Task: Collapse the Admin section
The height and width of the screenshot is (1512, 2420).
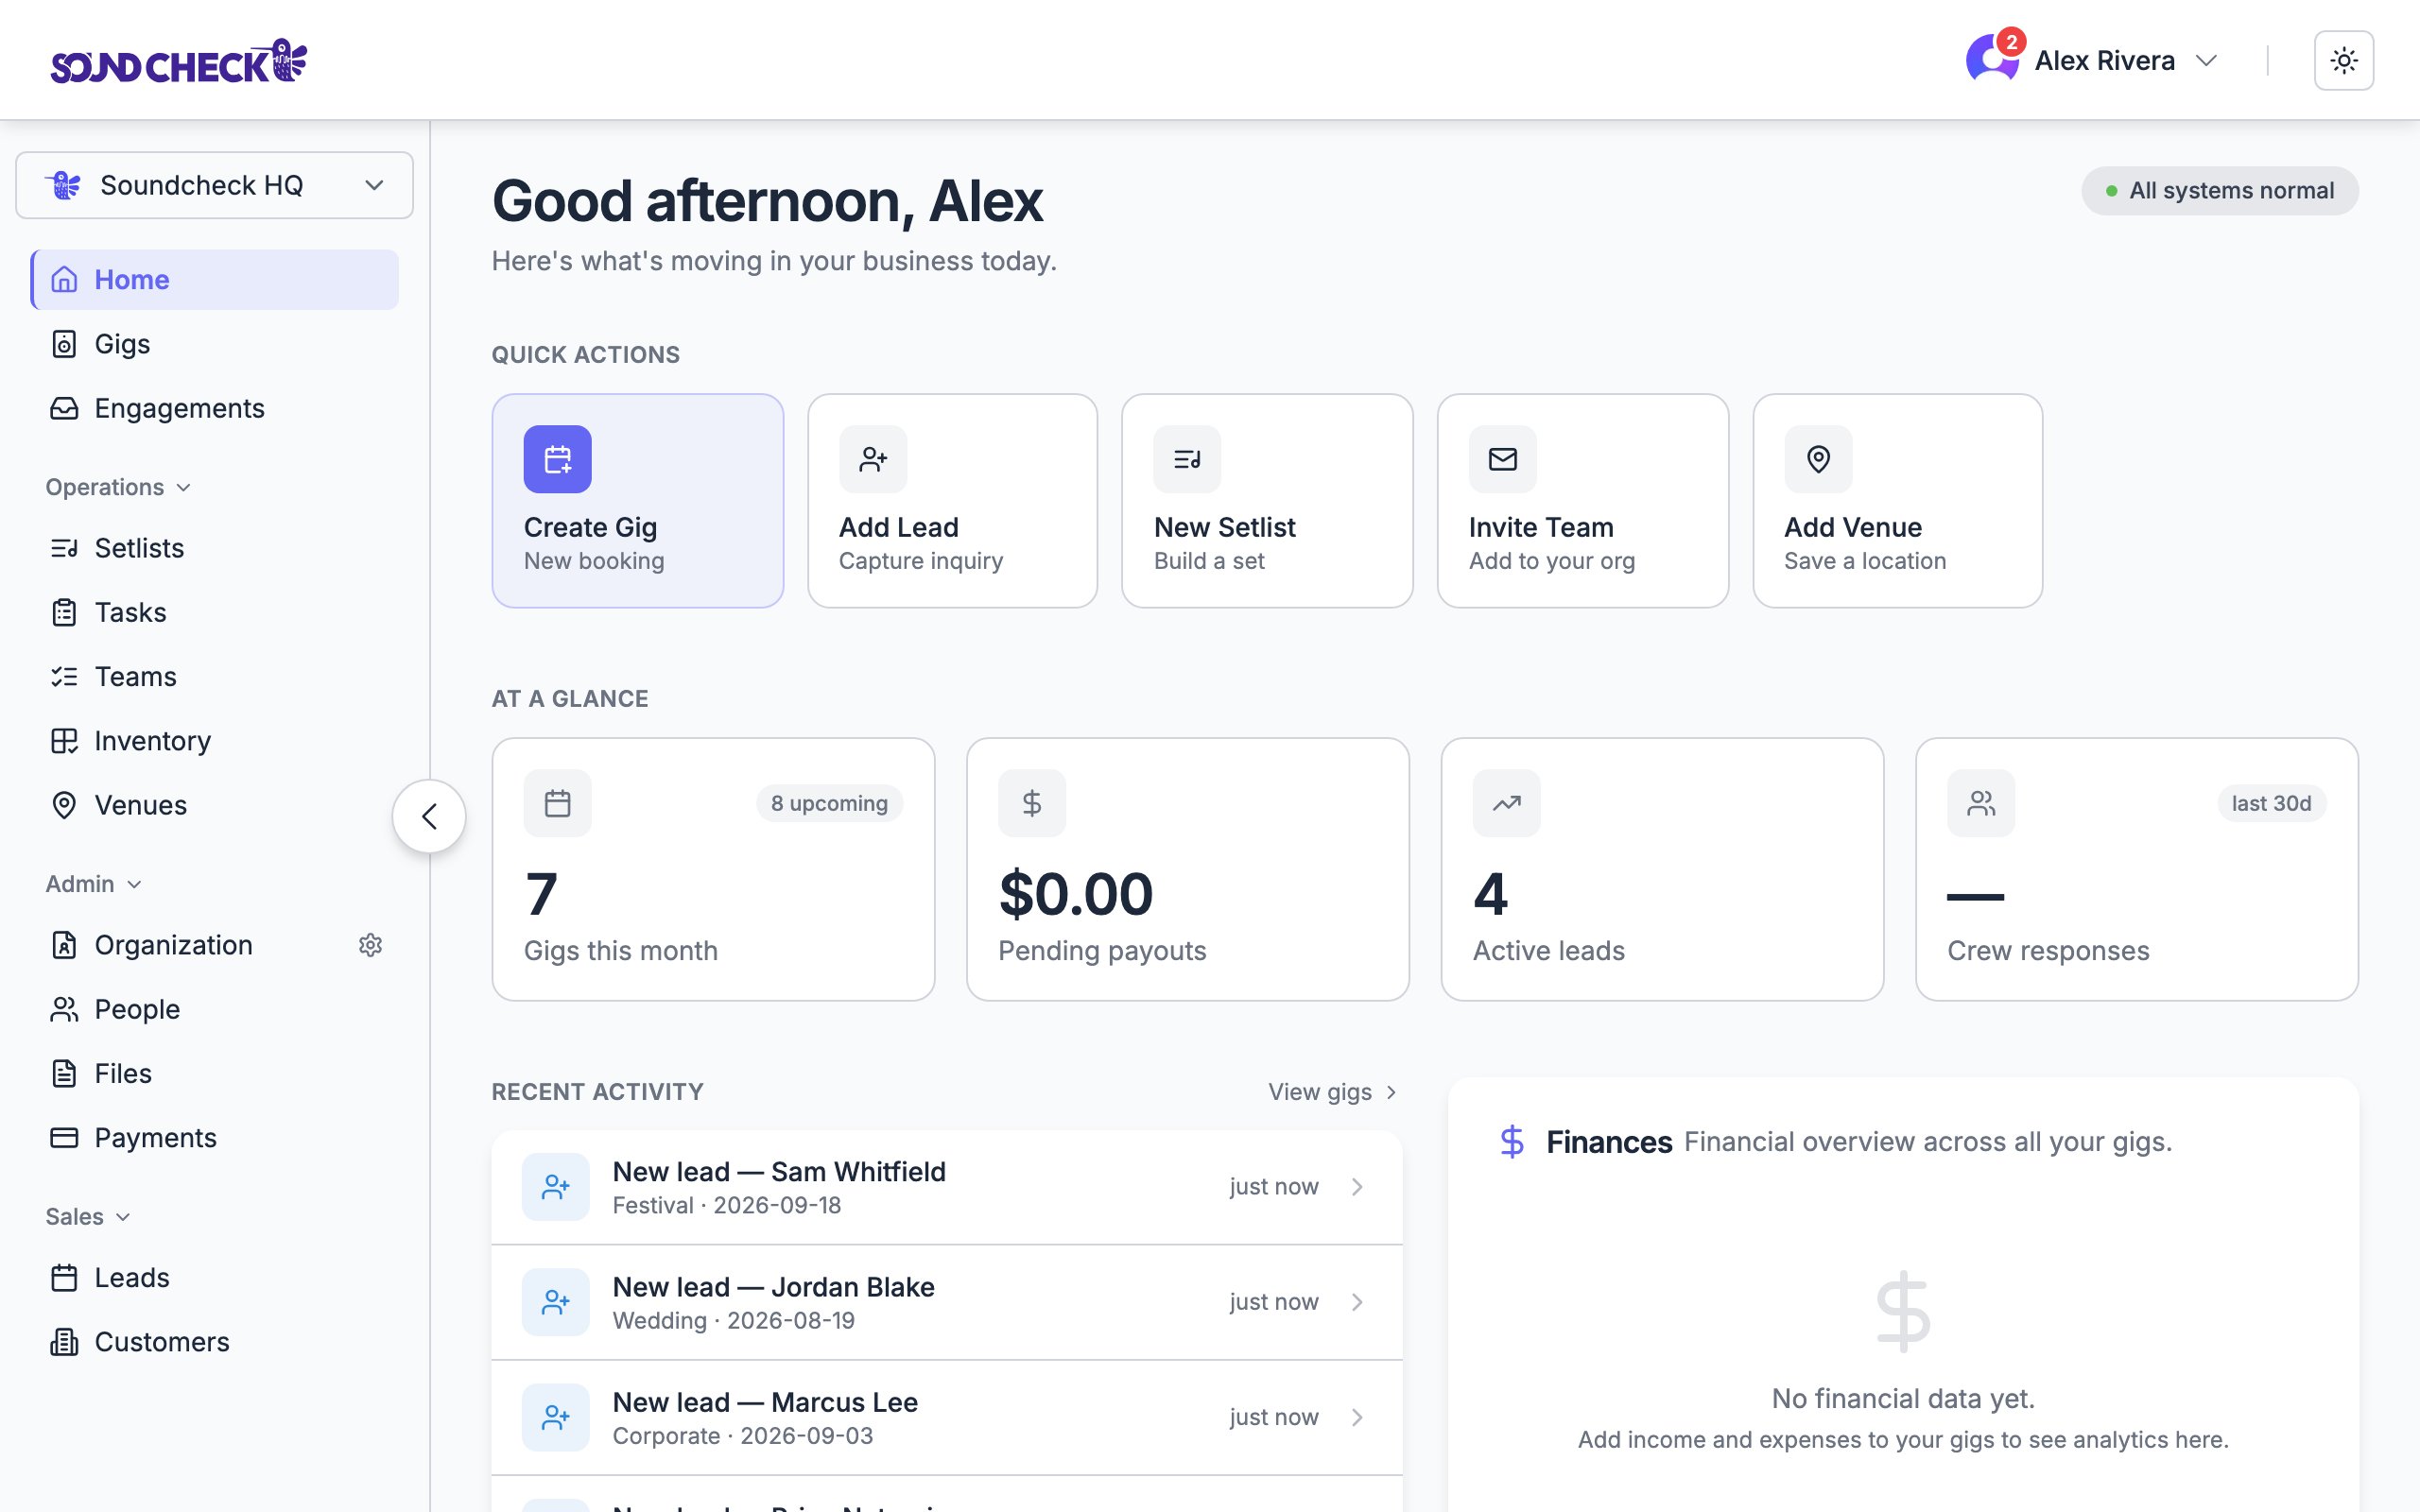Action: [93, 884]
